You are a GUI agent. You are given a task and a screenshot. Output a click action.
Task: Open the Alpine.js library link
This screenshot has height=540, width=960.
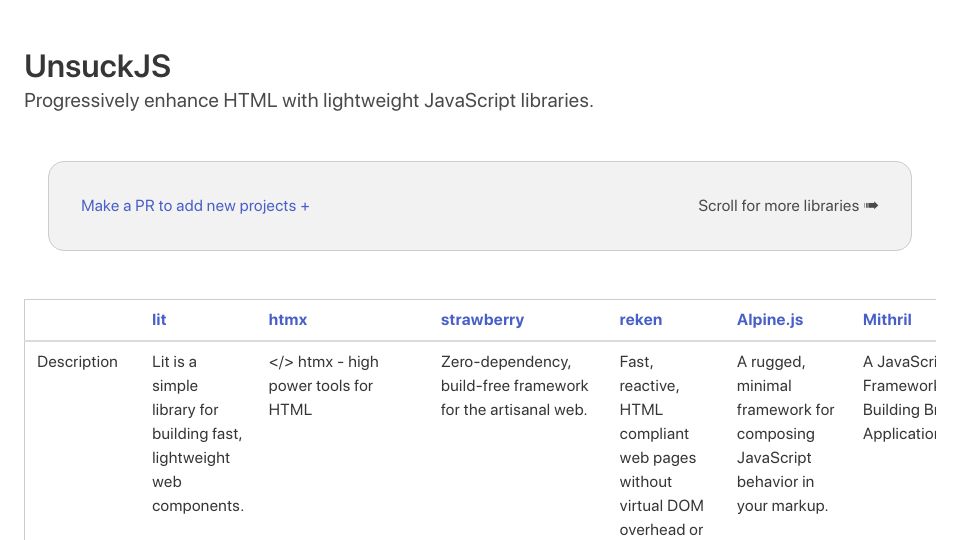[770, 320]
